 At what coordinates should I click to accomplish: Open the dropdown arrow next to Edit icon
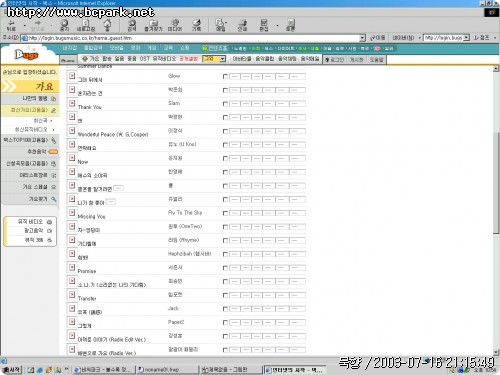click(x=277, y=25)
